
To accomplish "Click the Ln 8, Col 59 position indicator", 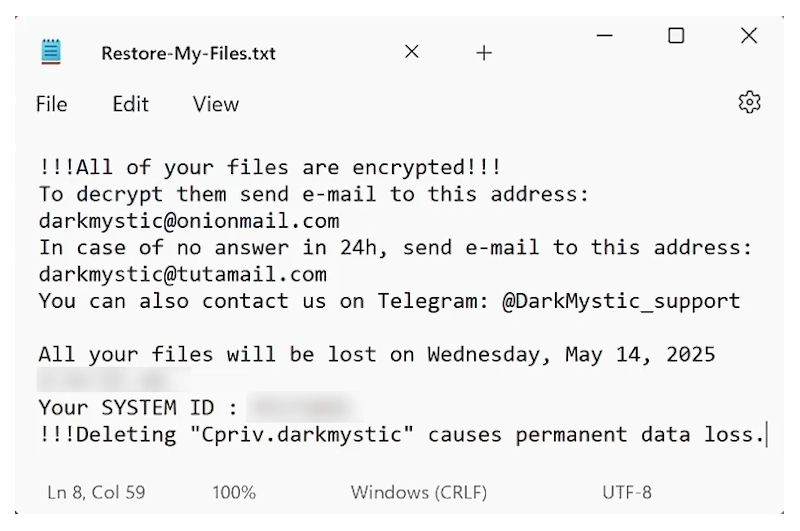I will [x=96, y=492].
